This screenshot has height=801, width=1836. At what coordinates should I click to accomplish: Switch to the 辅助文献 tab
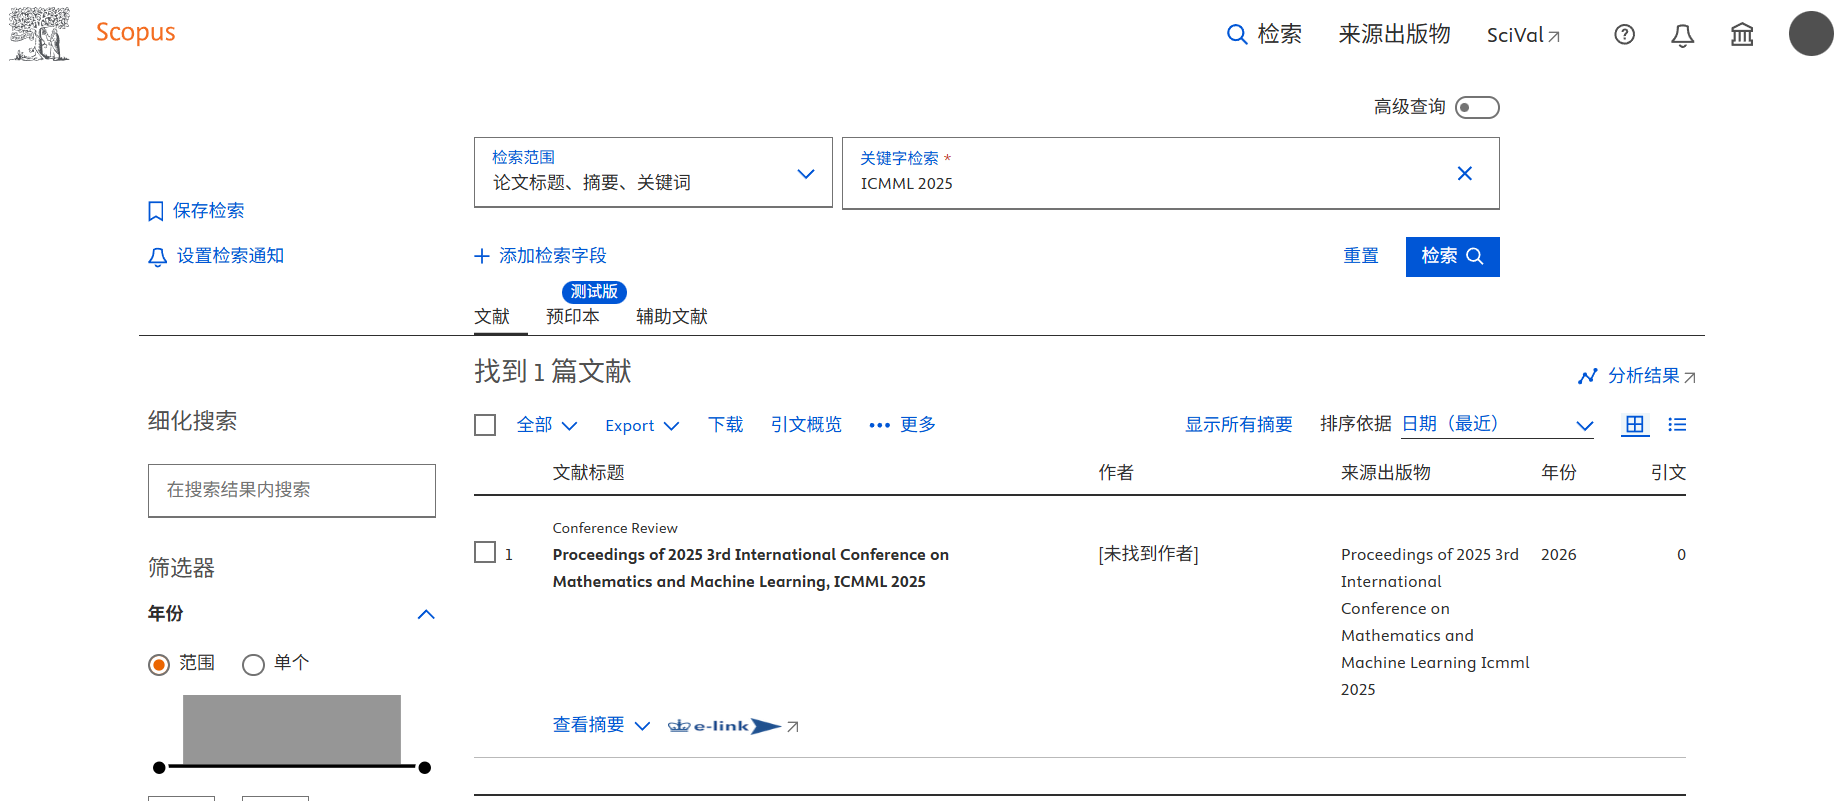(671, 317)
